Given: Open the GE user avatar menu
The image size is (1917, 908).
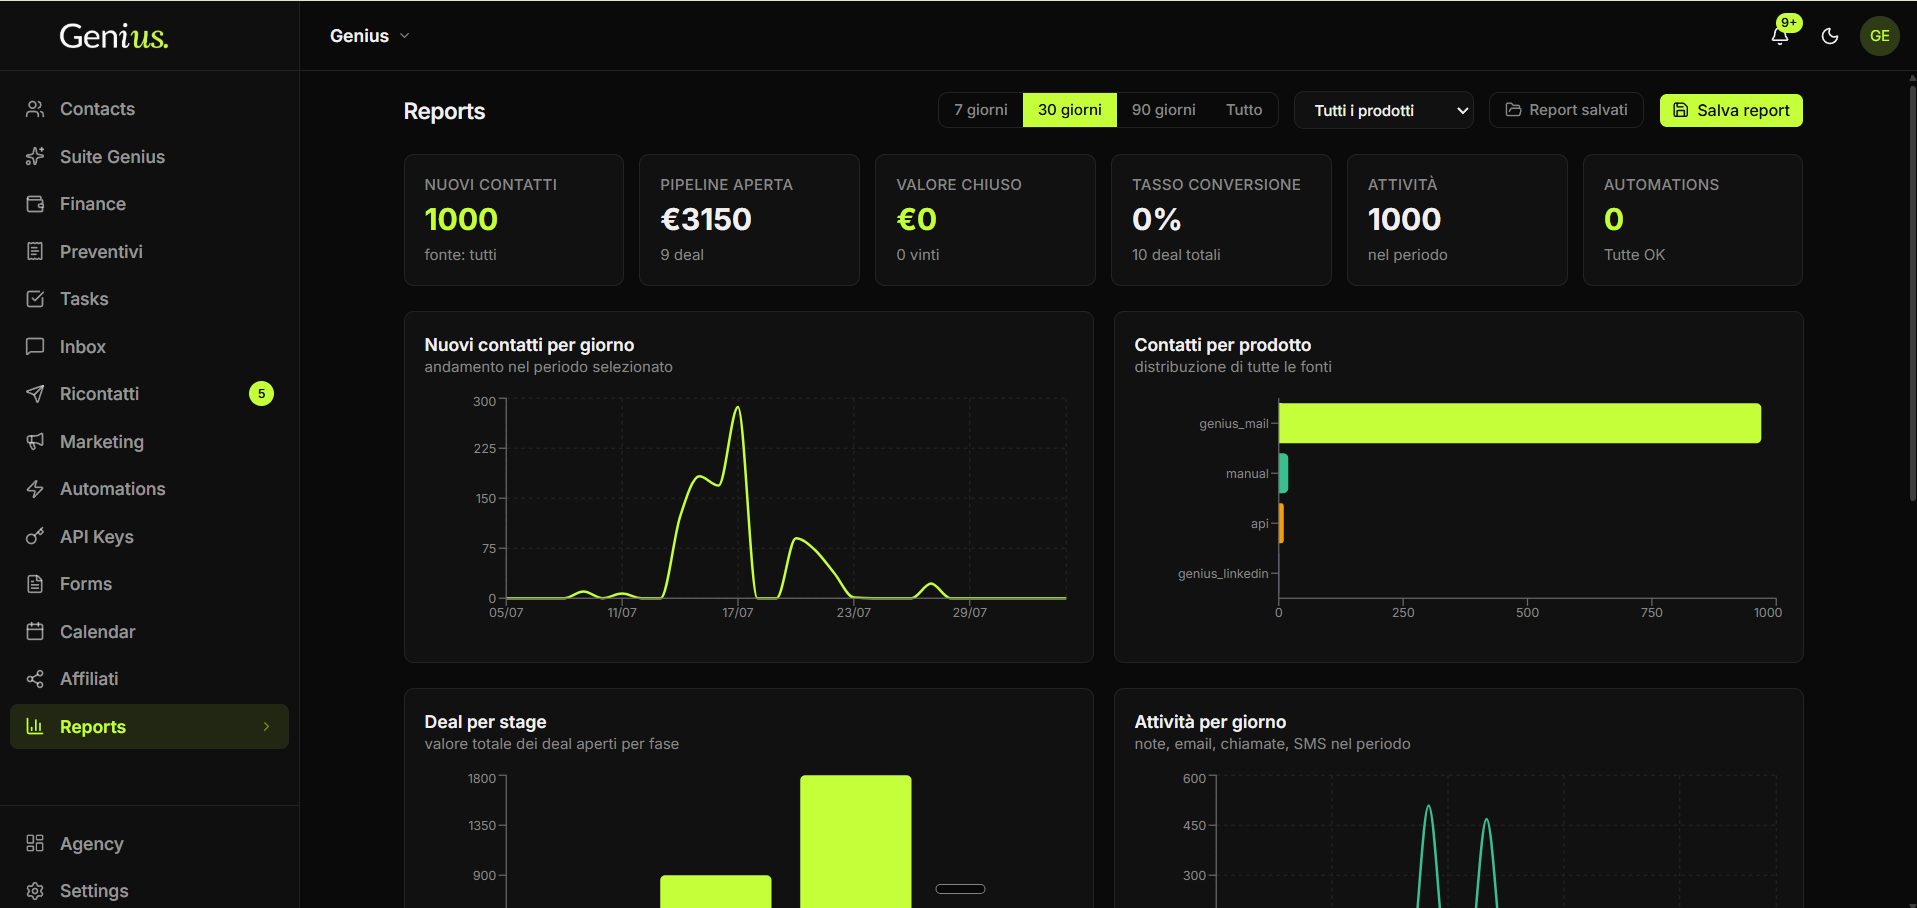Looking at the screenshot, I should coord(1880,36).
